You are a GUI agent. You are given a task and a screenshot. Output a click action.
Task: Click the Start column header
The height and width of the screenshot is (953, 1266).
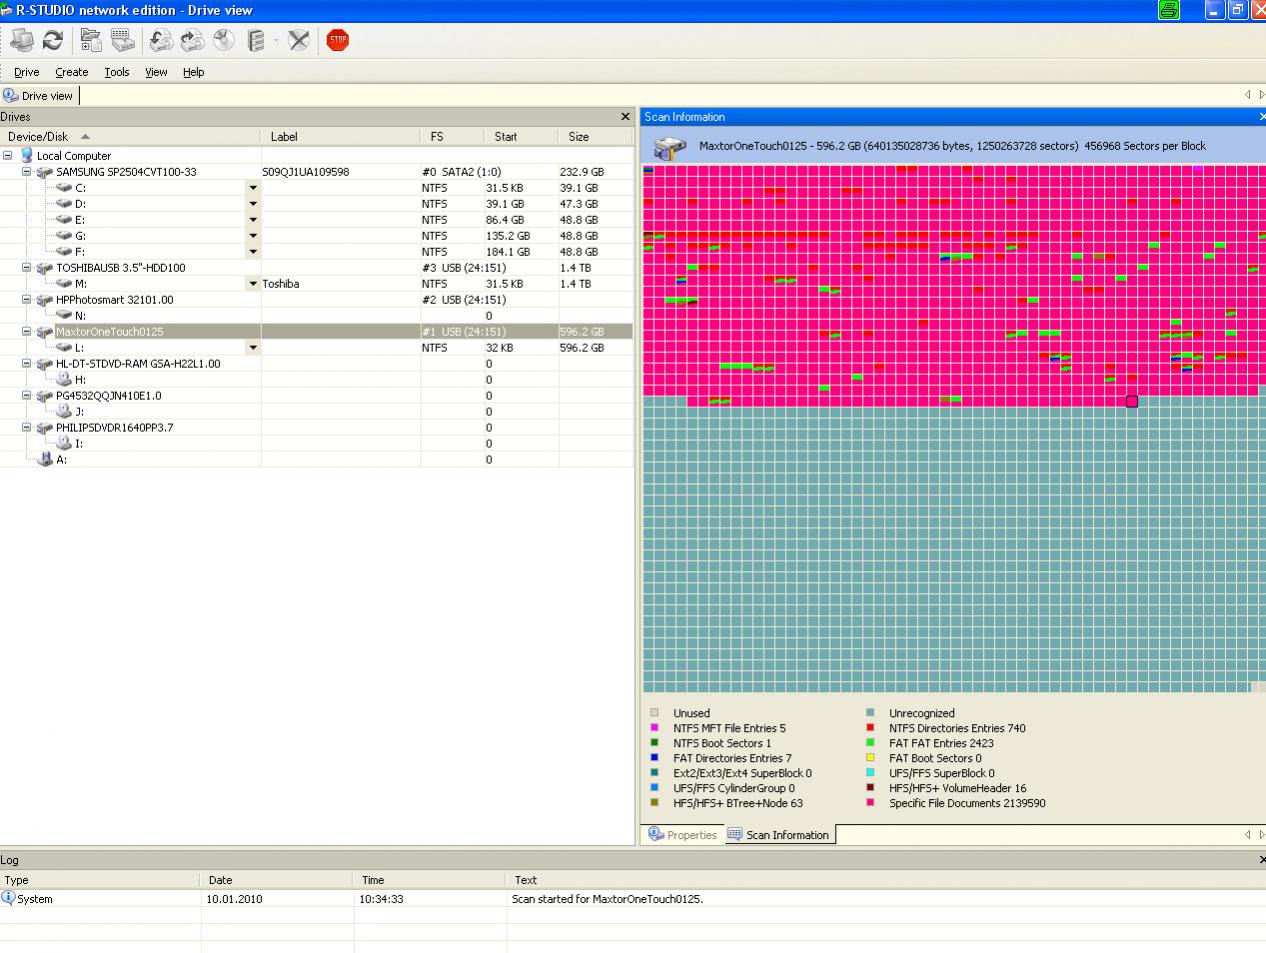coord(521,137)
